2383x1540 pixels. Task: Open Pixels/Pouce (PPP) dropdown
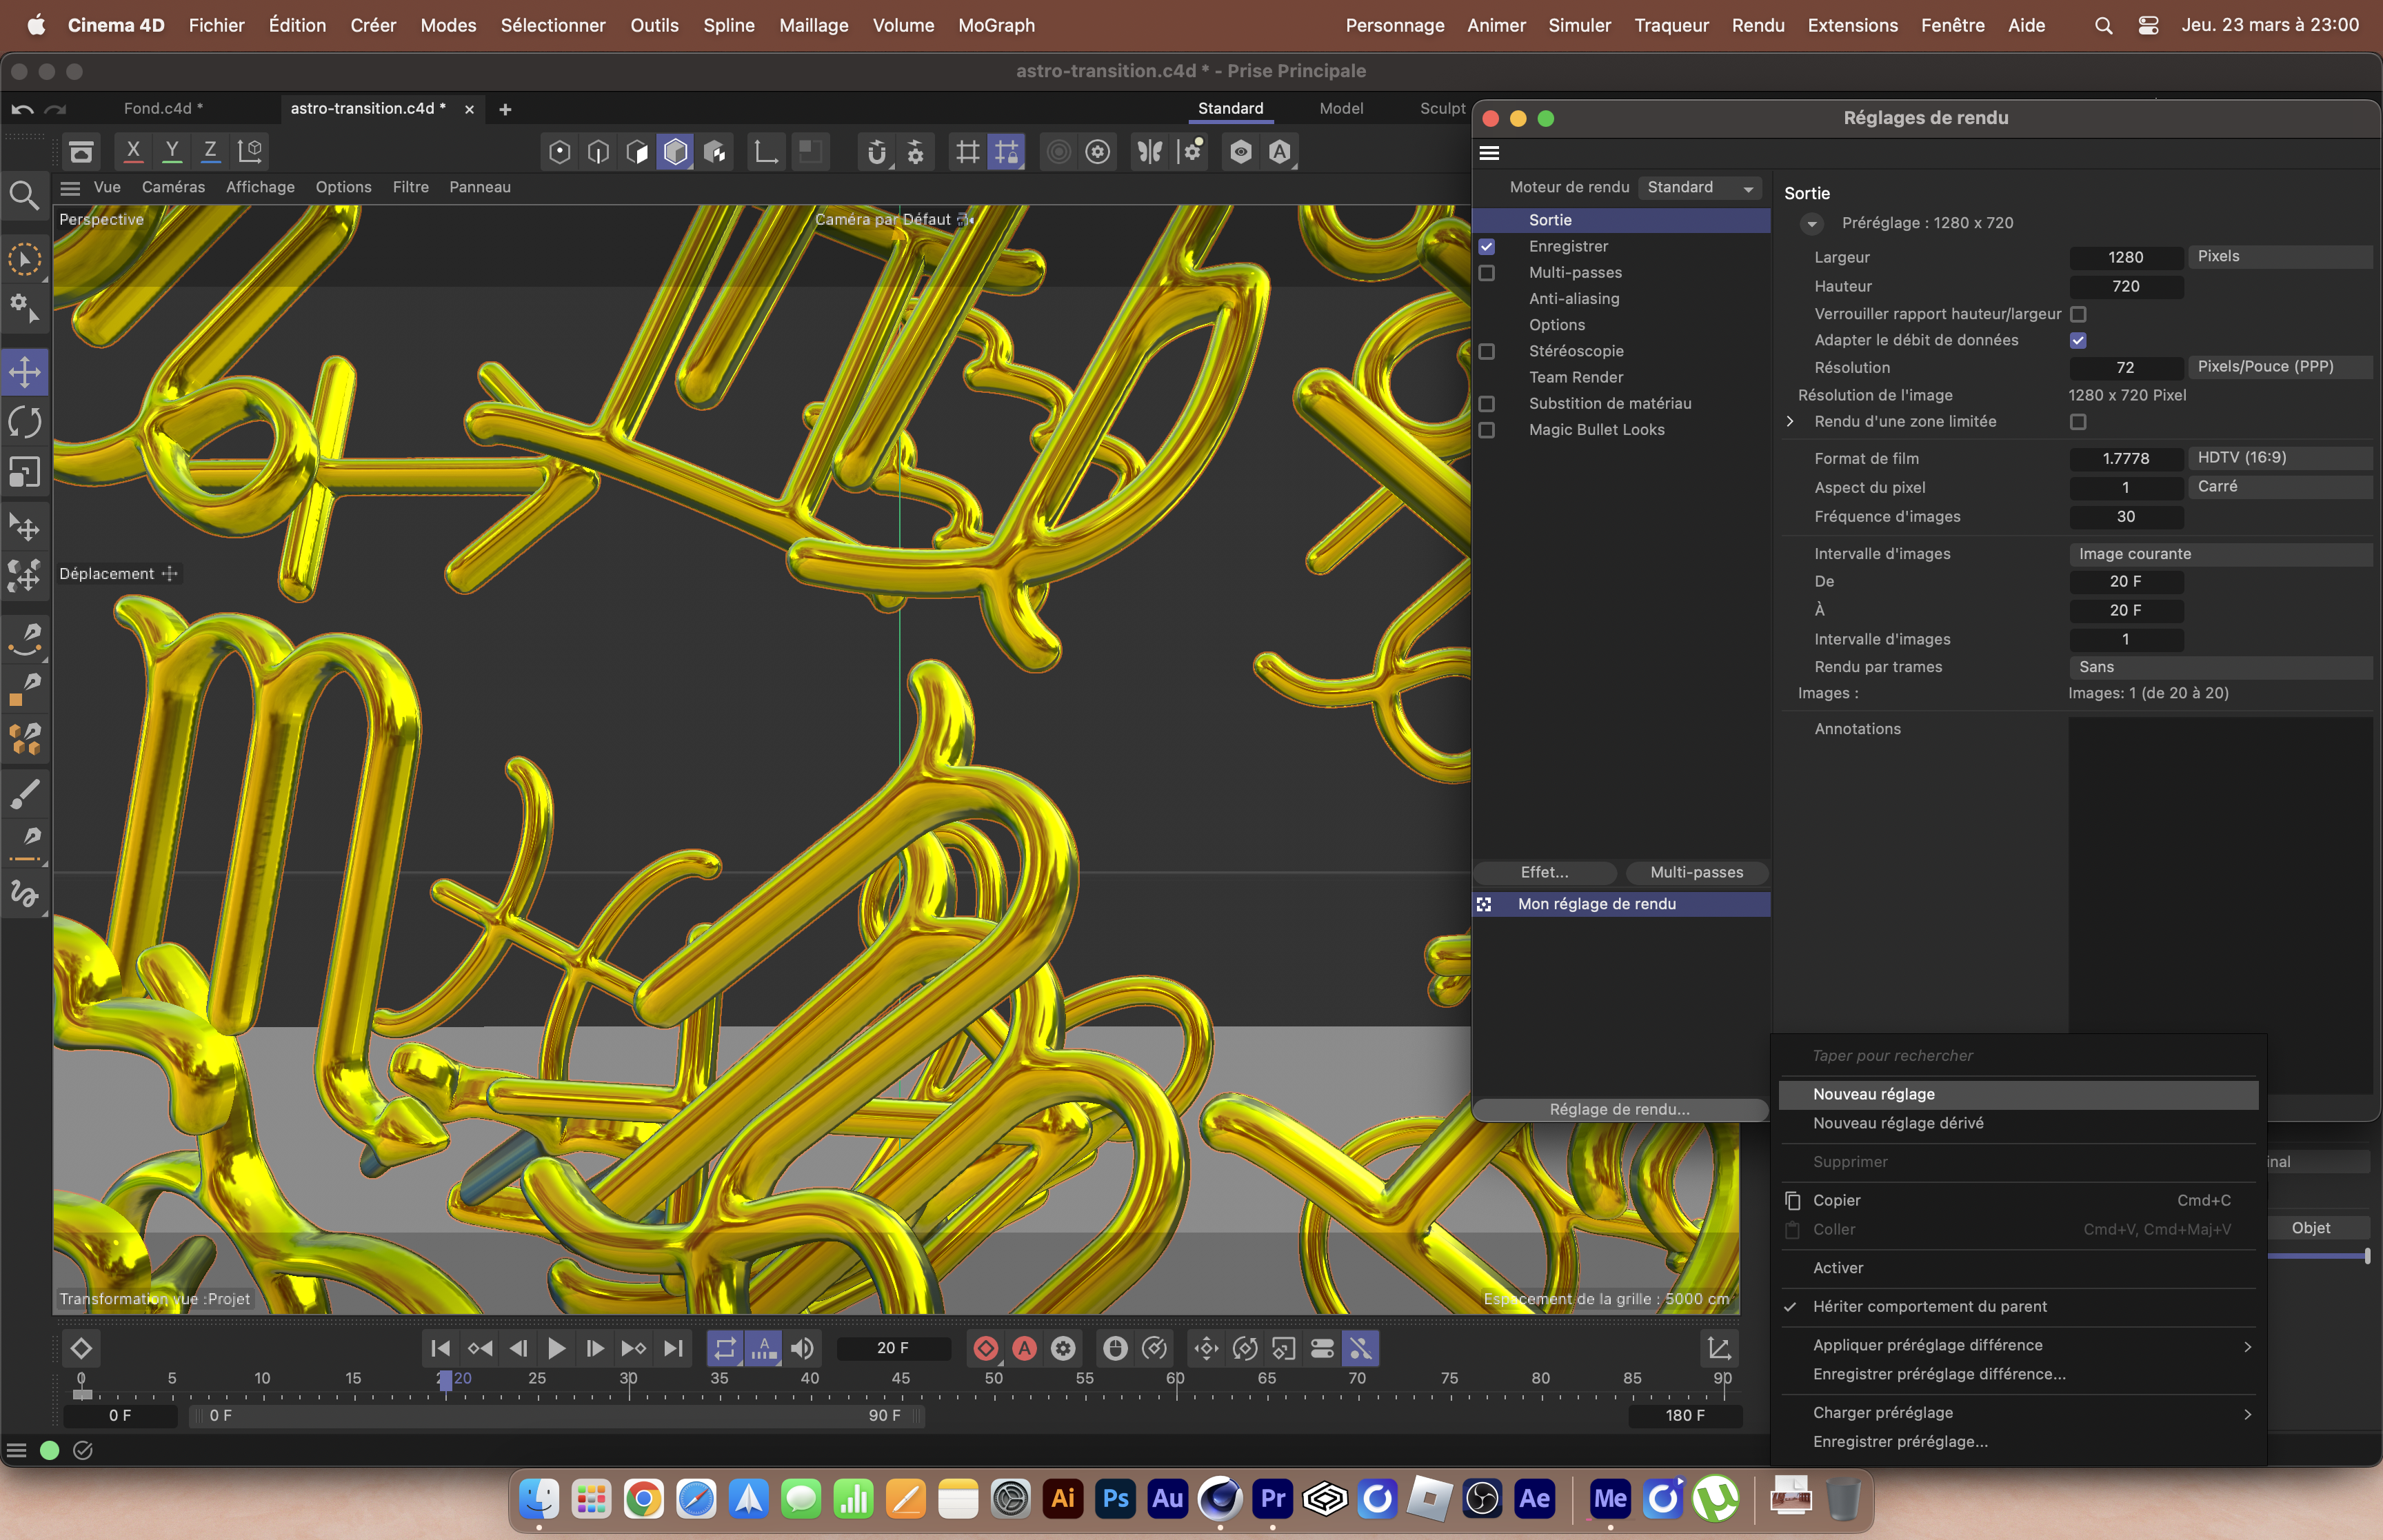pyautogui.click(x=2279, y=367)
